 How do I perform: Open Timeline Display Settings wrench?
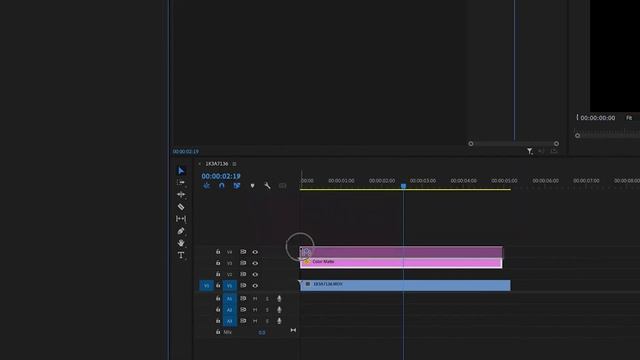pos(267,186)
